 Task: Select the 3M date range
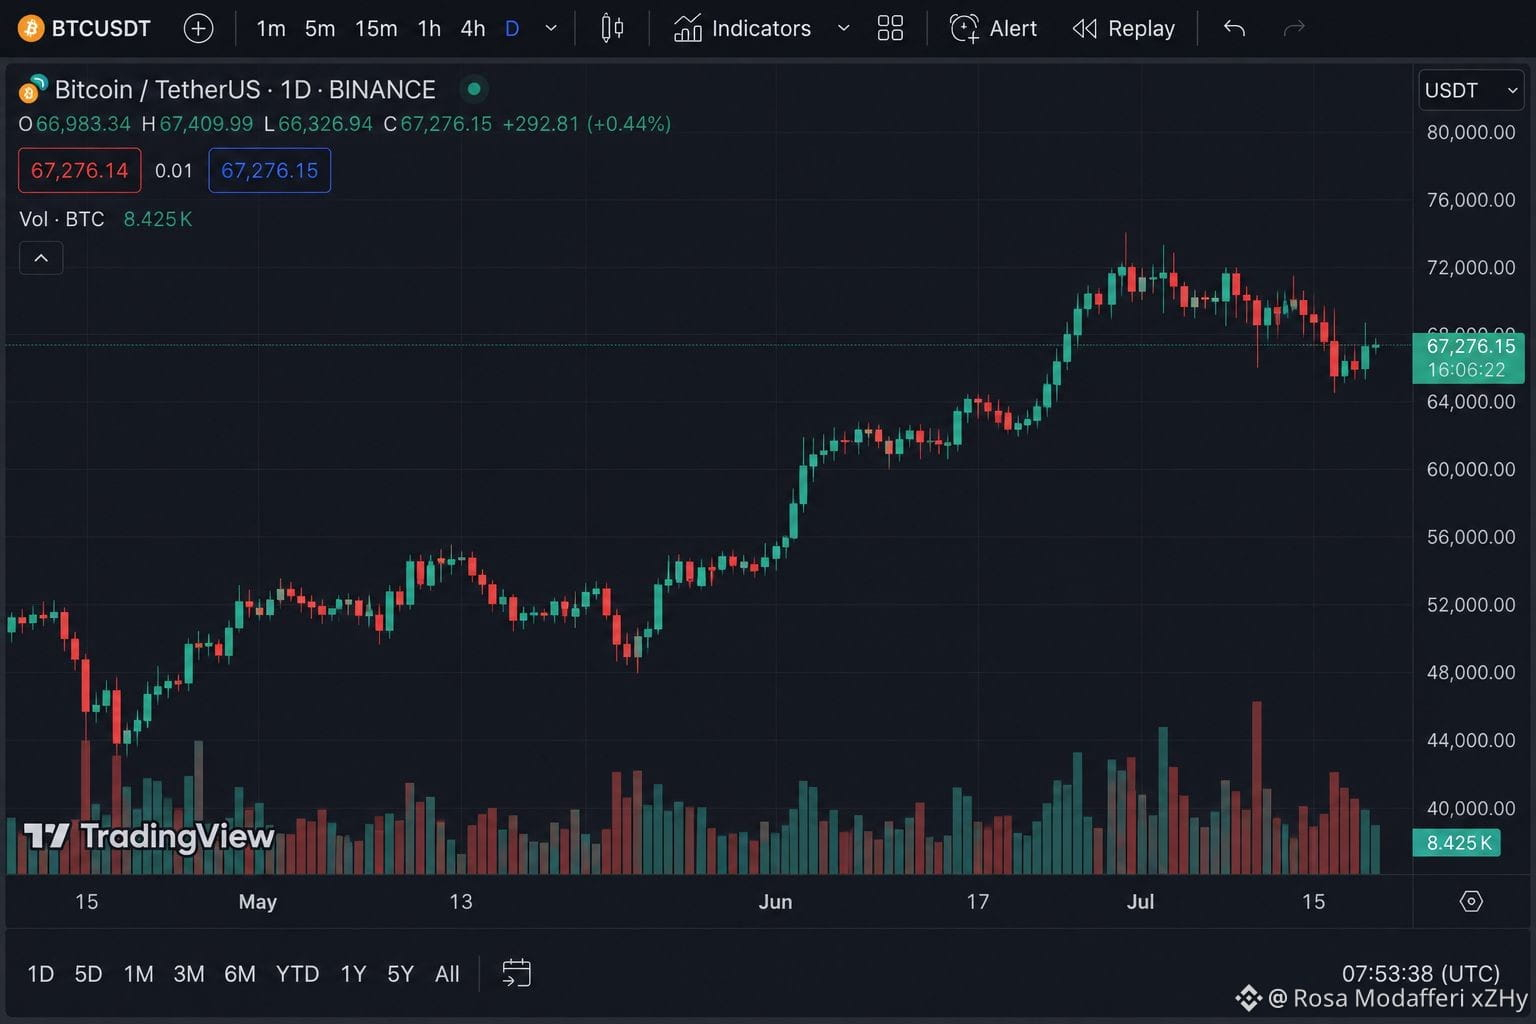click(x=189, y=974)
